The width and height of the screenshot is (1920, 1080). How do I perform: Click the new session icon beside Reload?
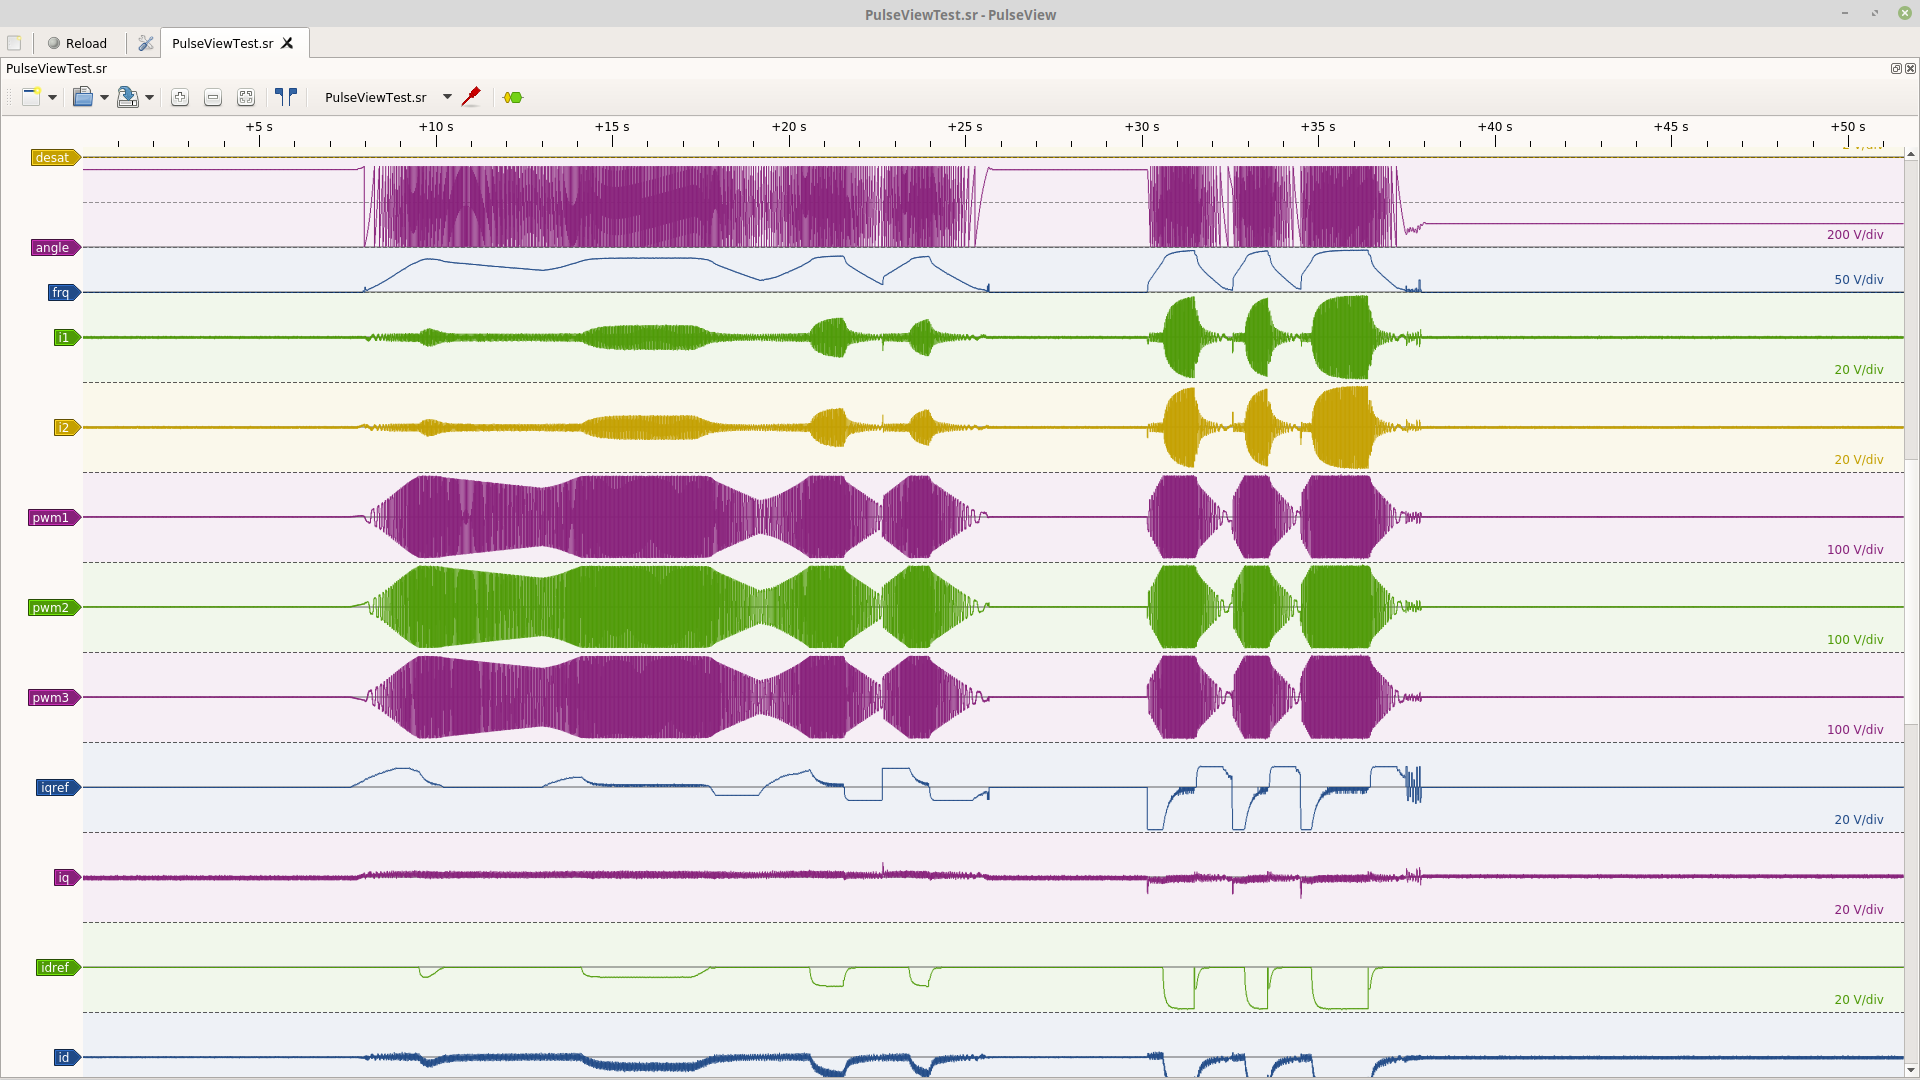14,43
